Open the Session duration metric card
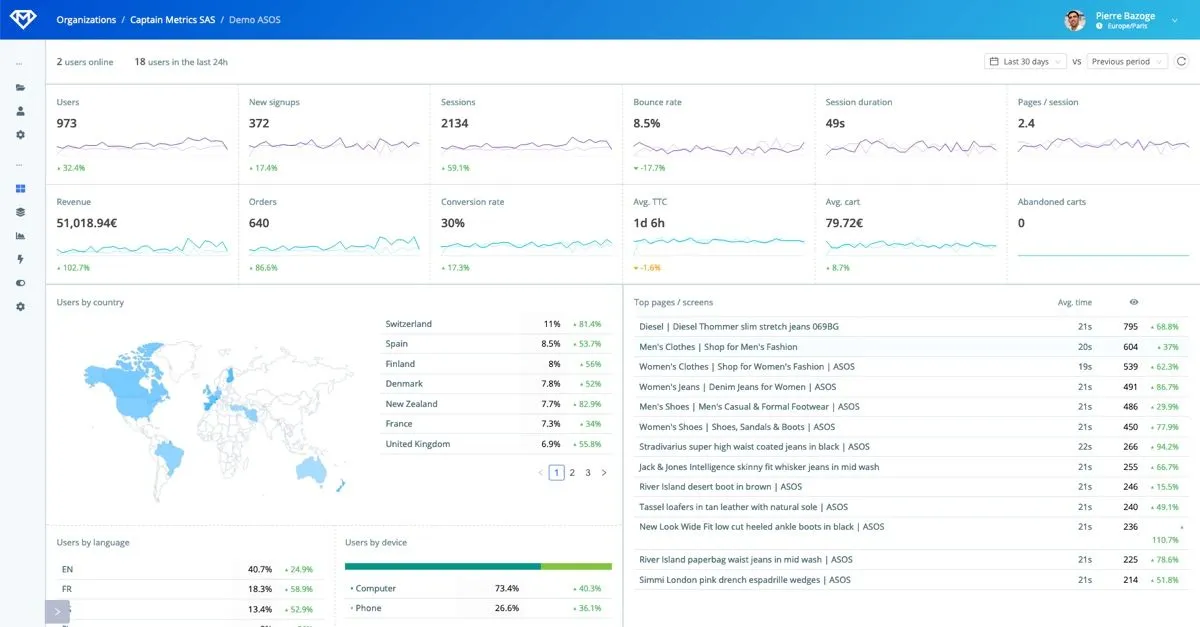 (x=910, y=135)
